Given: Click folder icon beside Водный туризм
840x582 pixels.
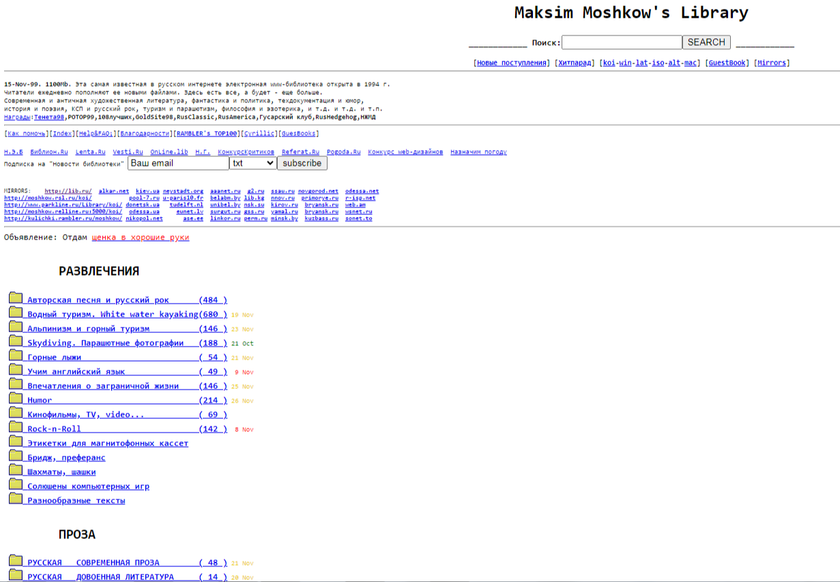Looking at the screenshot, I should [16, 312].
